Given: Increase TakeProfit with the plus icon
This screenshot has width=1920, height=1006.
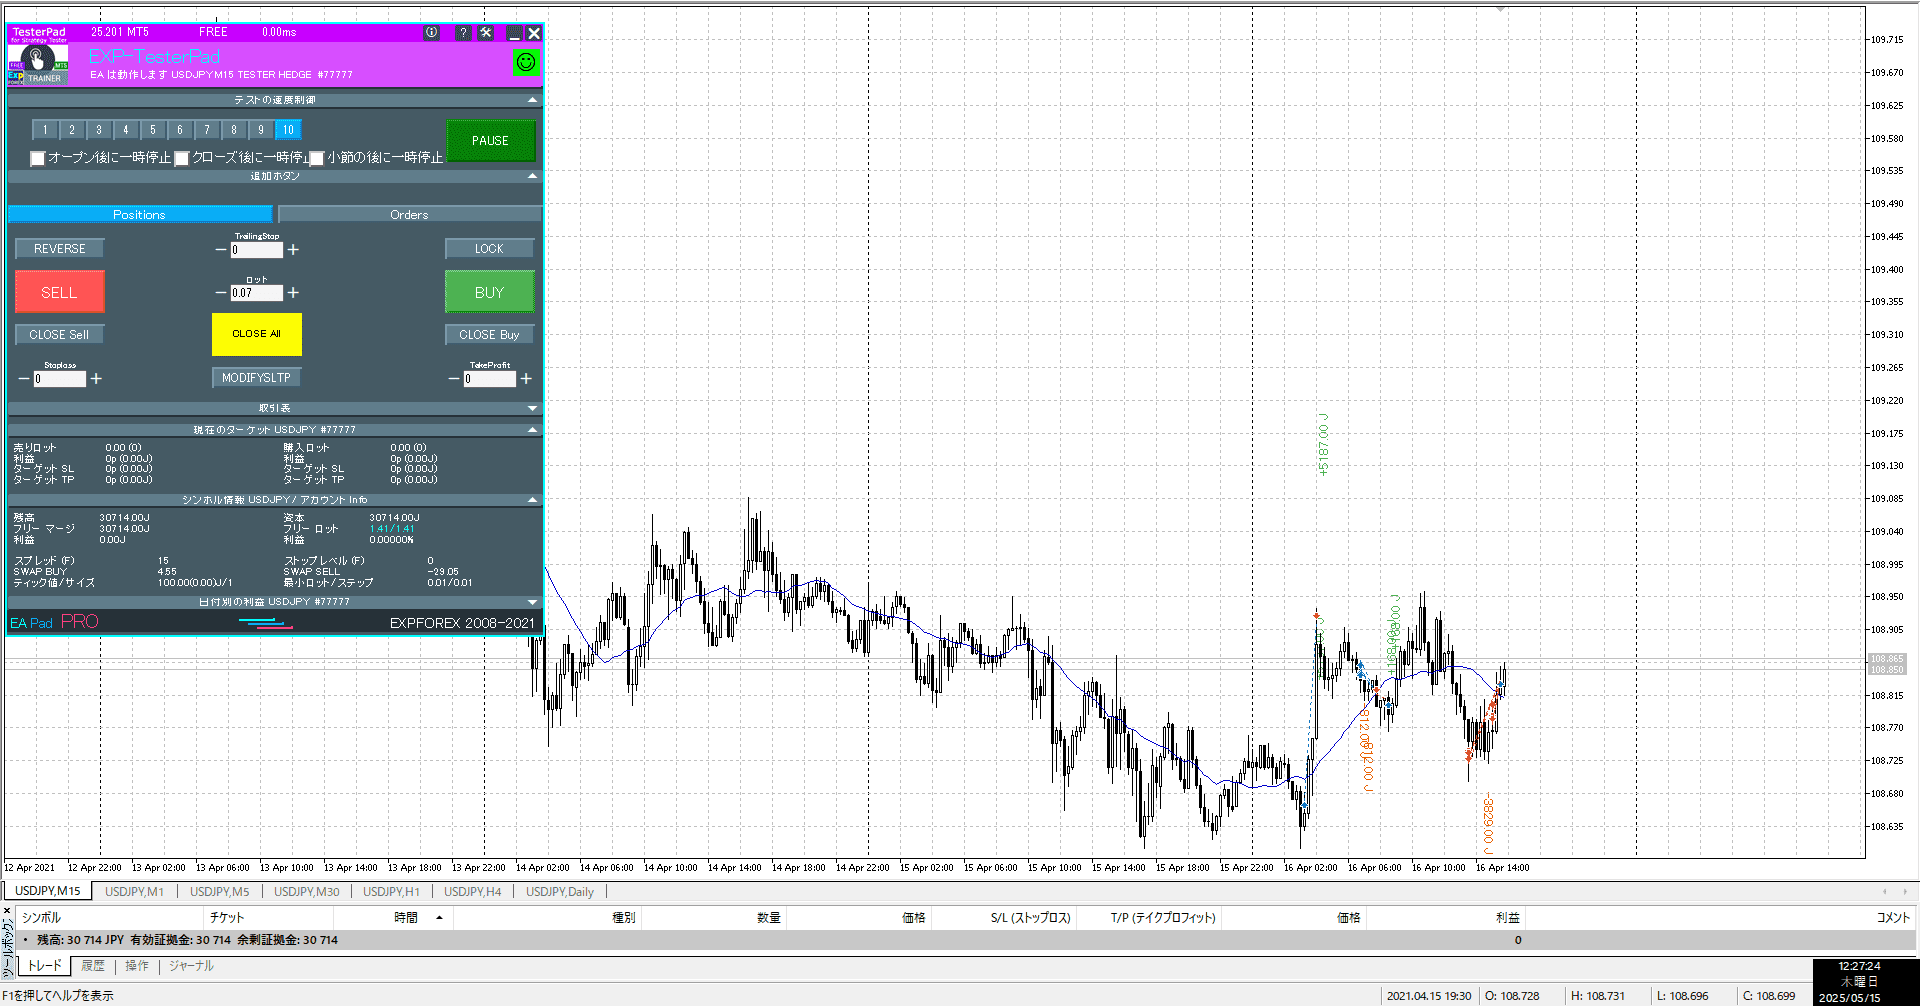Looking at the screenshot, I should point(526,379).
